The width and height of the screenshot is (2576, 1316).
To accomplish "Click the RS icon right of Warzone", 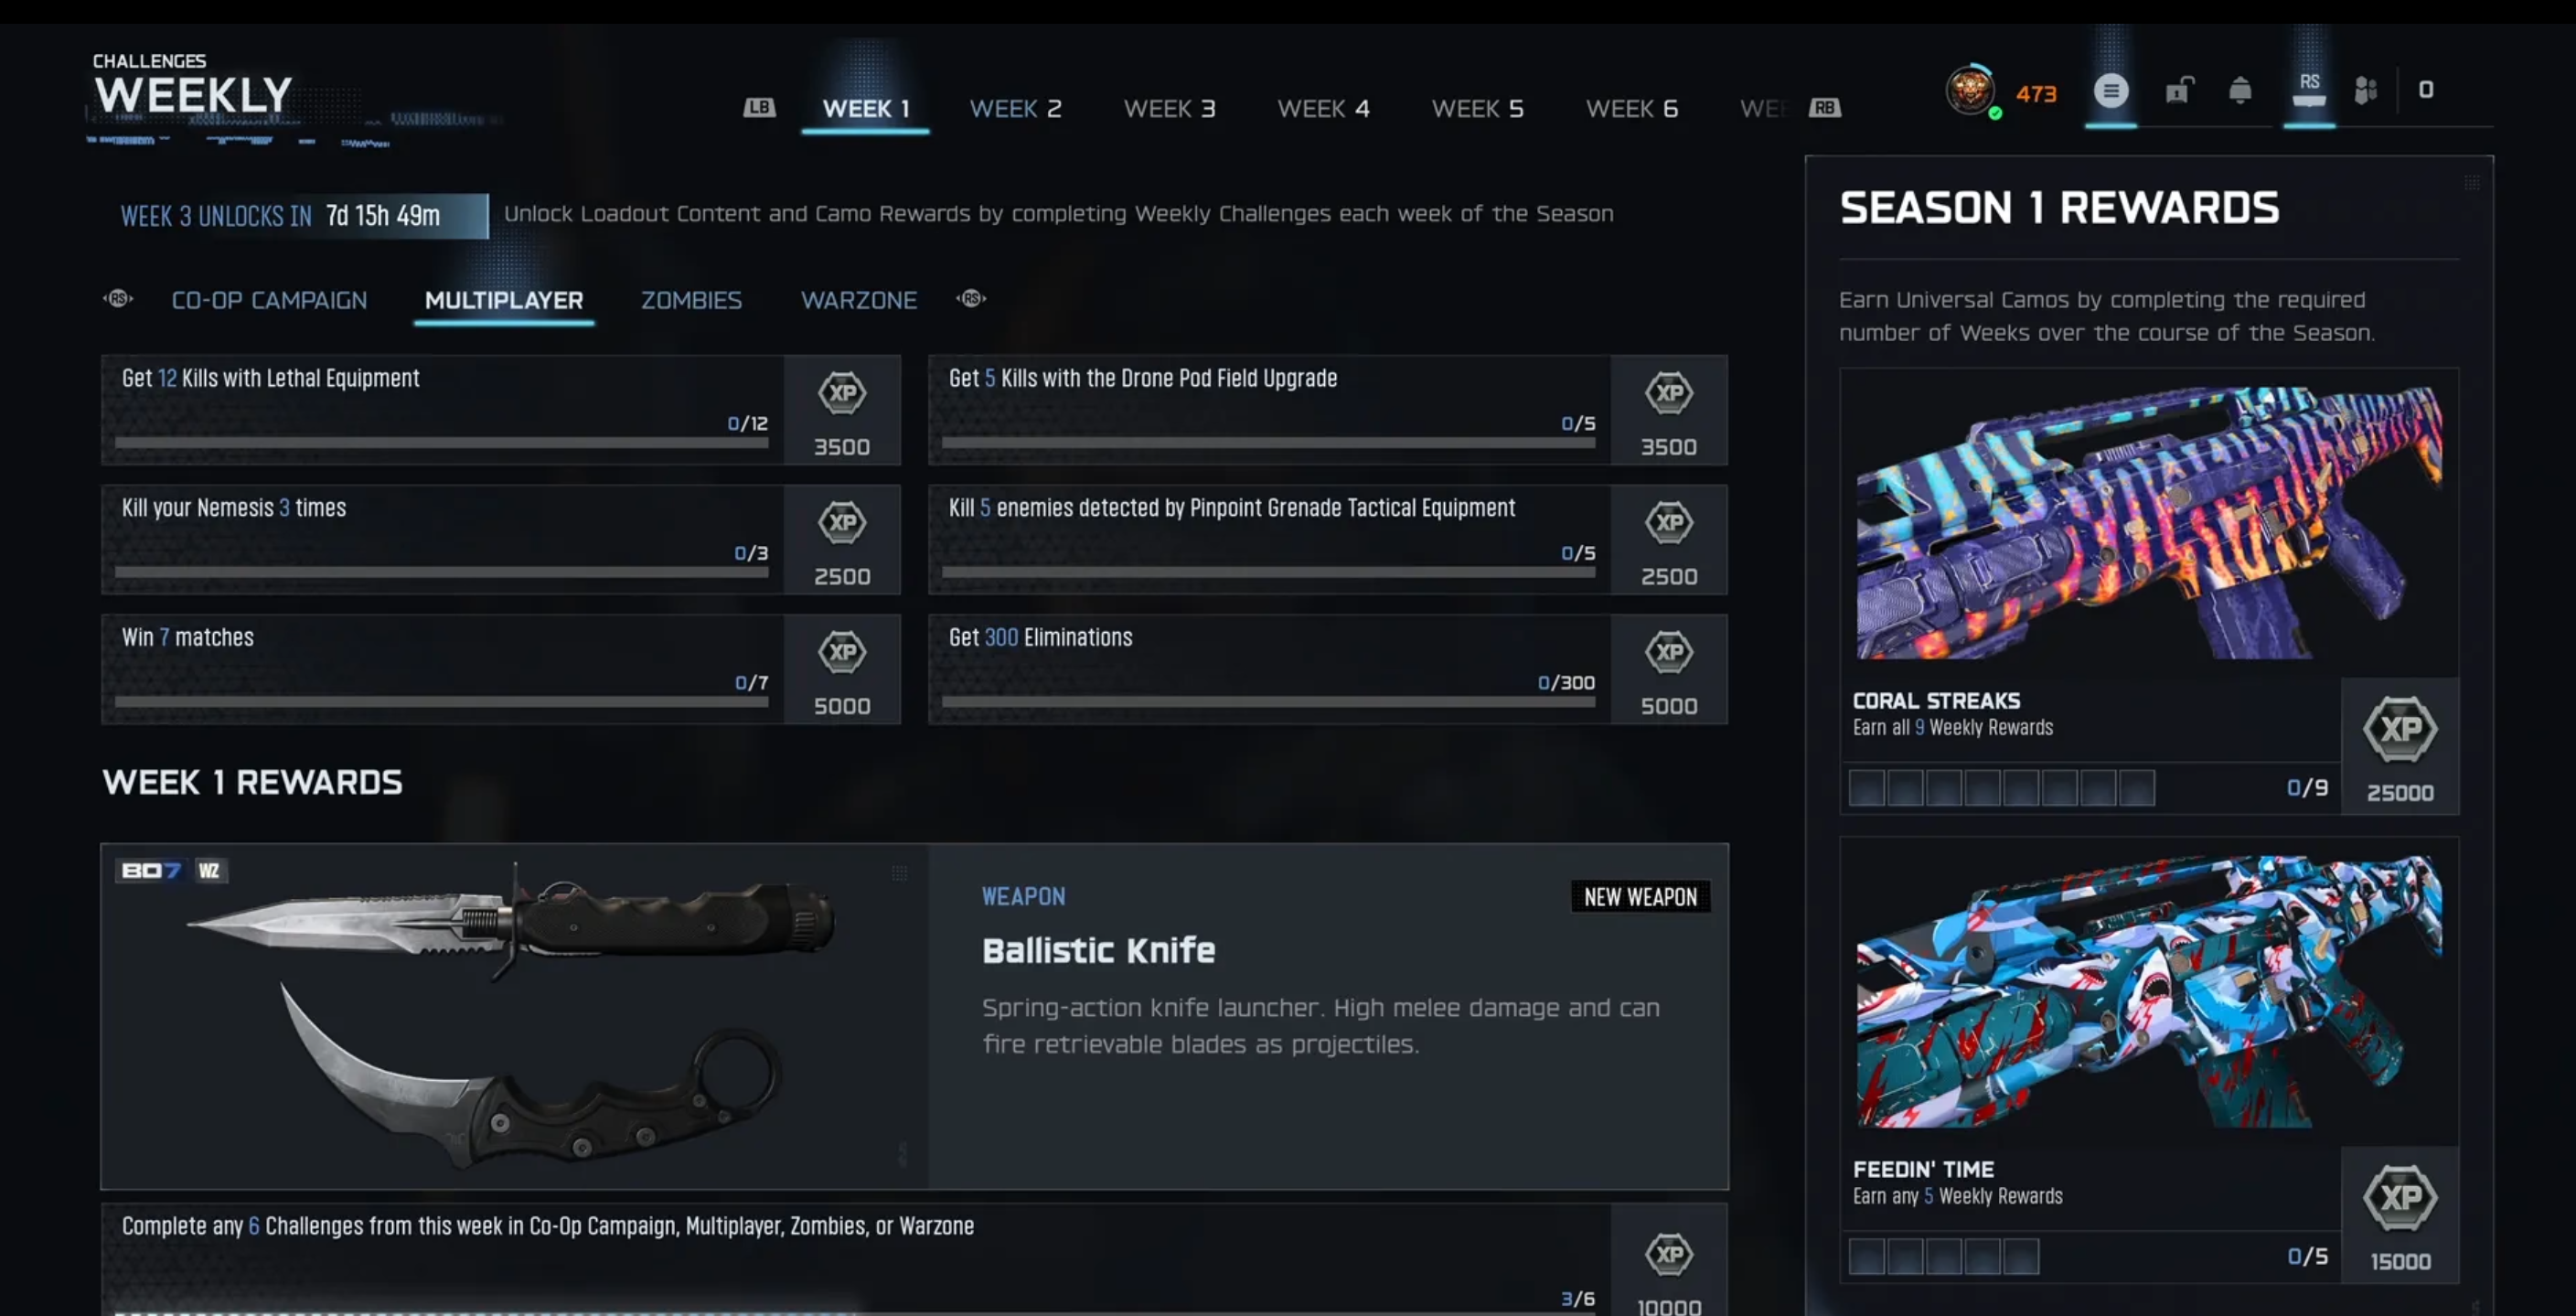I will (x=971, y=299).
